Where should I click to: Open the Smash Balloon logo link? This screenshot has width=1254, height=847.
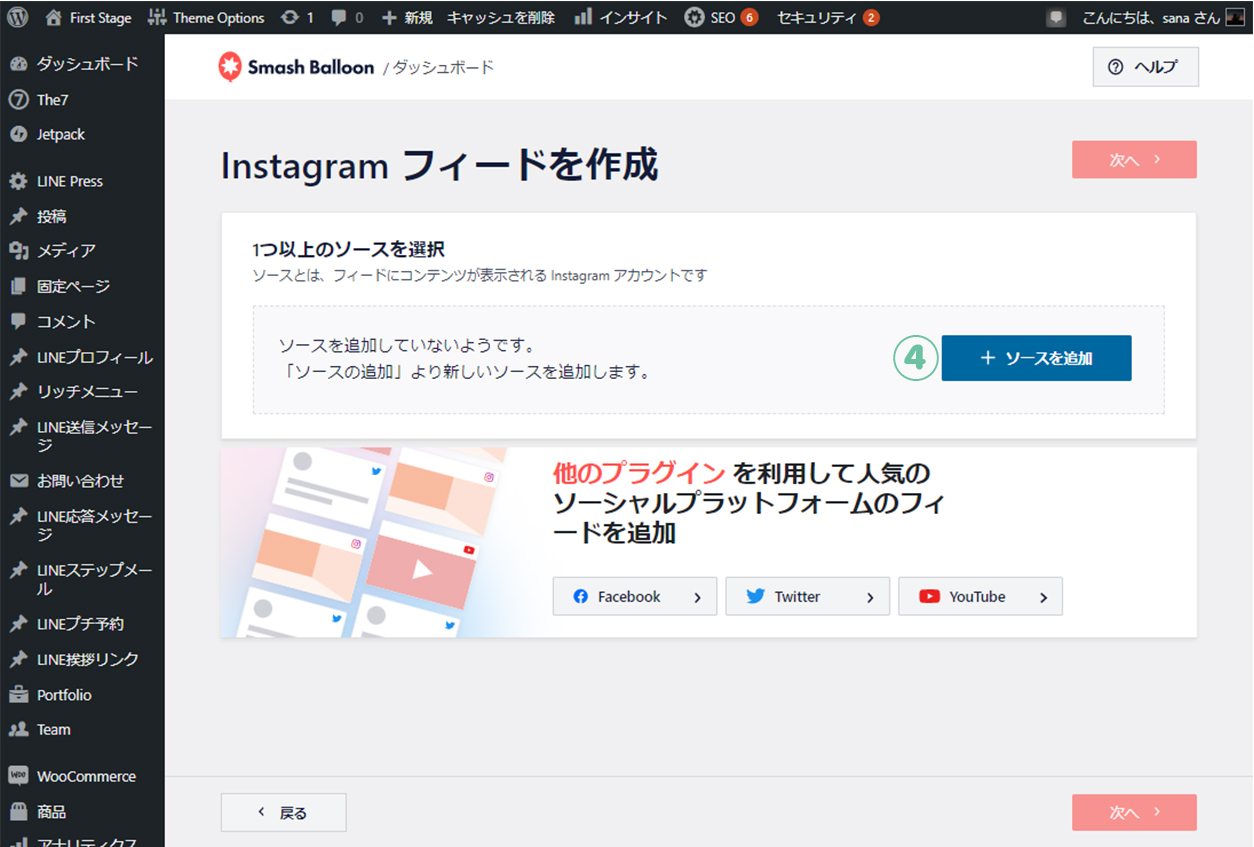pos(296,67)
